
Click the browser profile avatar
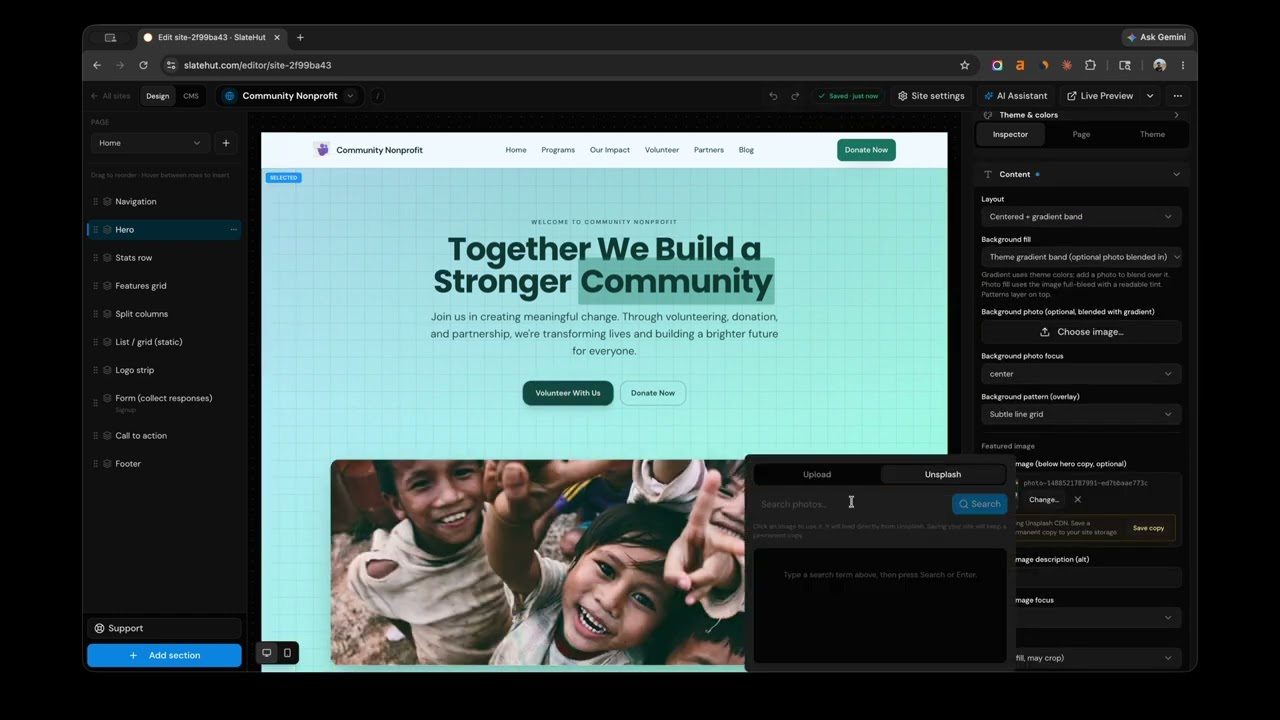click(1159, 65)
